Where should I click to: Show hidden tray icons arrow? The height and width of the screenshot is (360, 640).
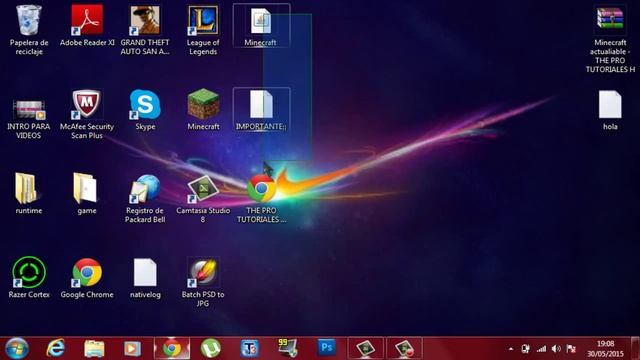point(511,349)
